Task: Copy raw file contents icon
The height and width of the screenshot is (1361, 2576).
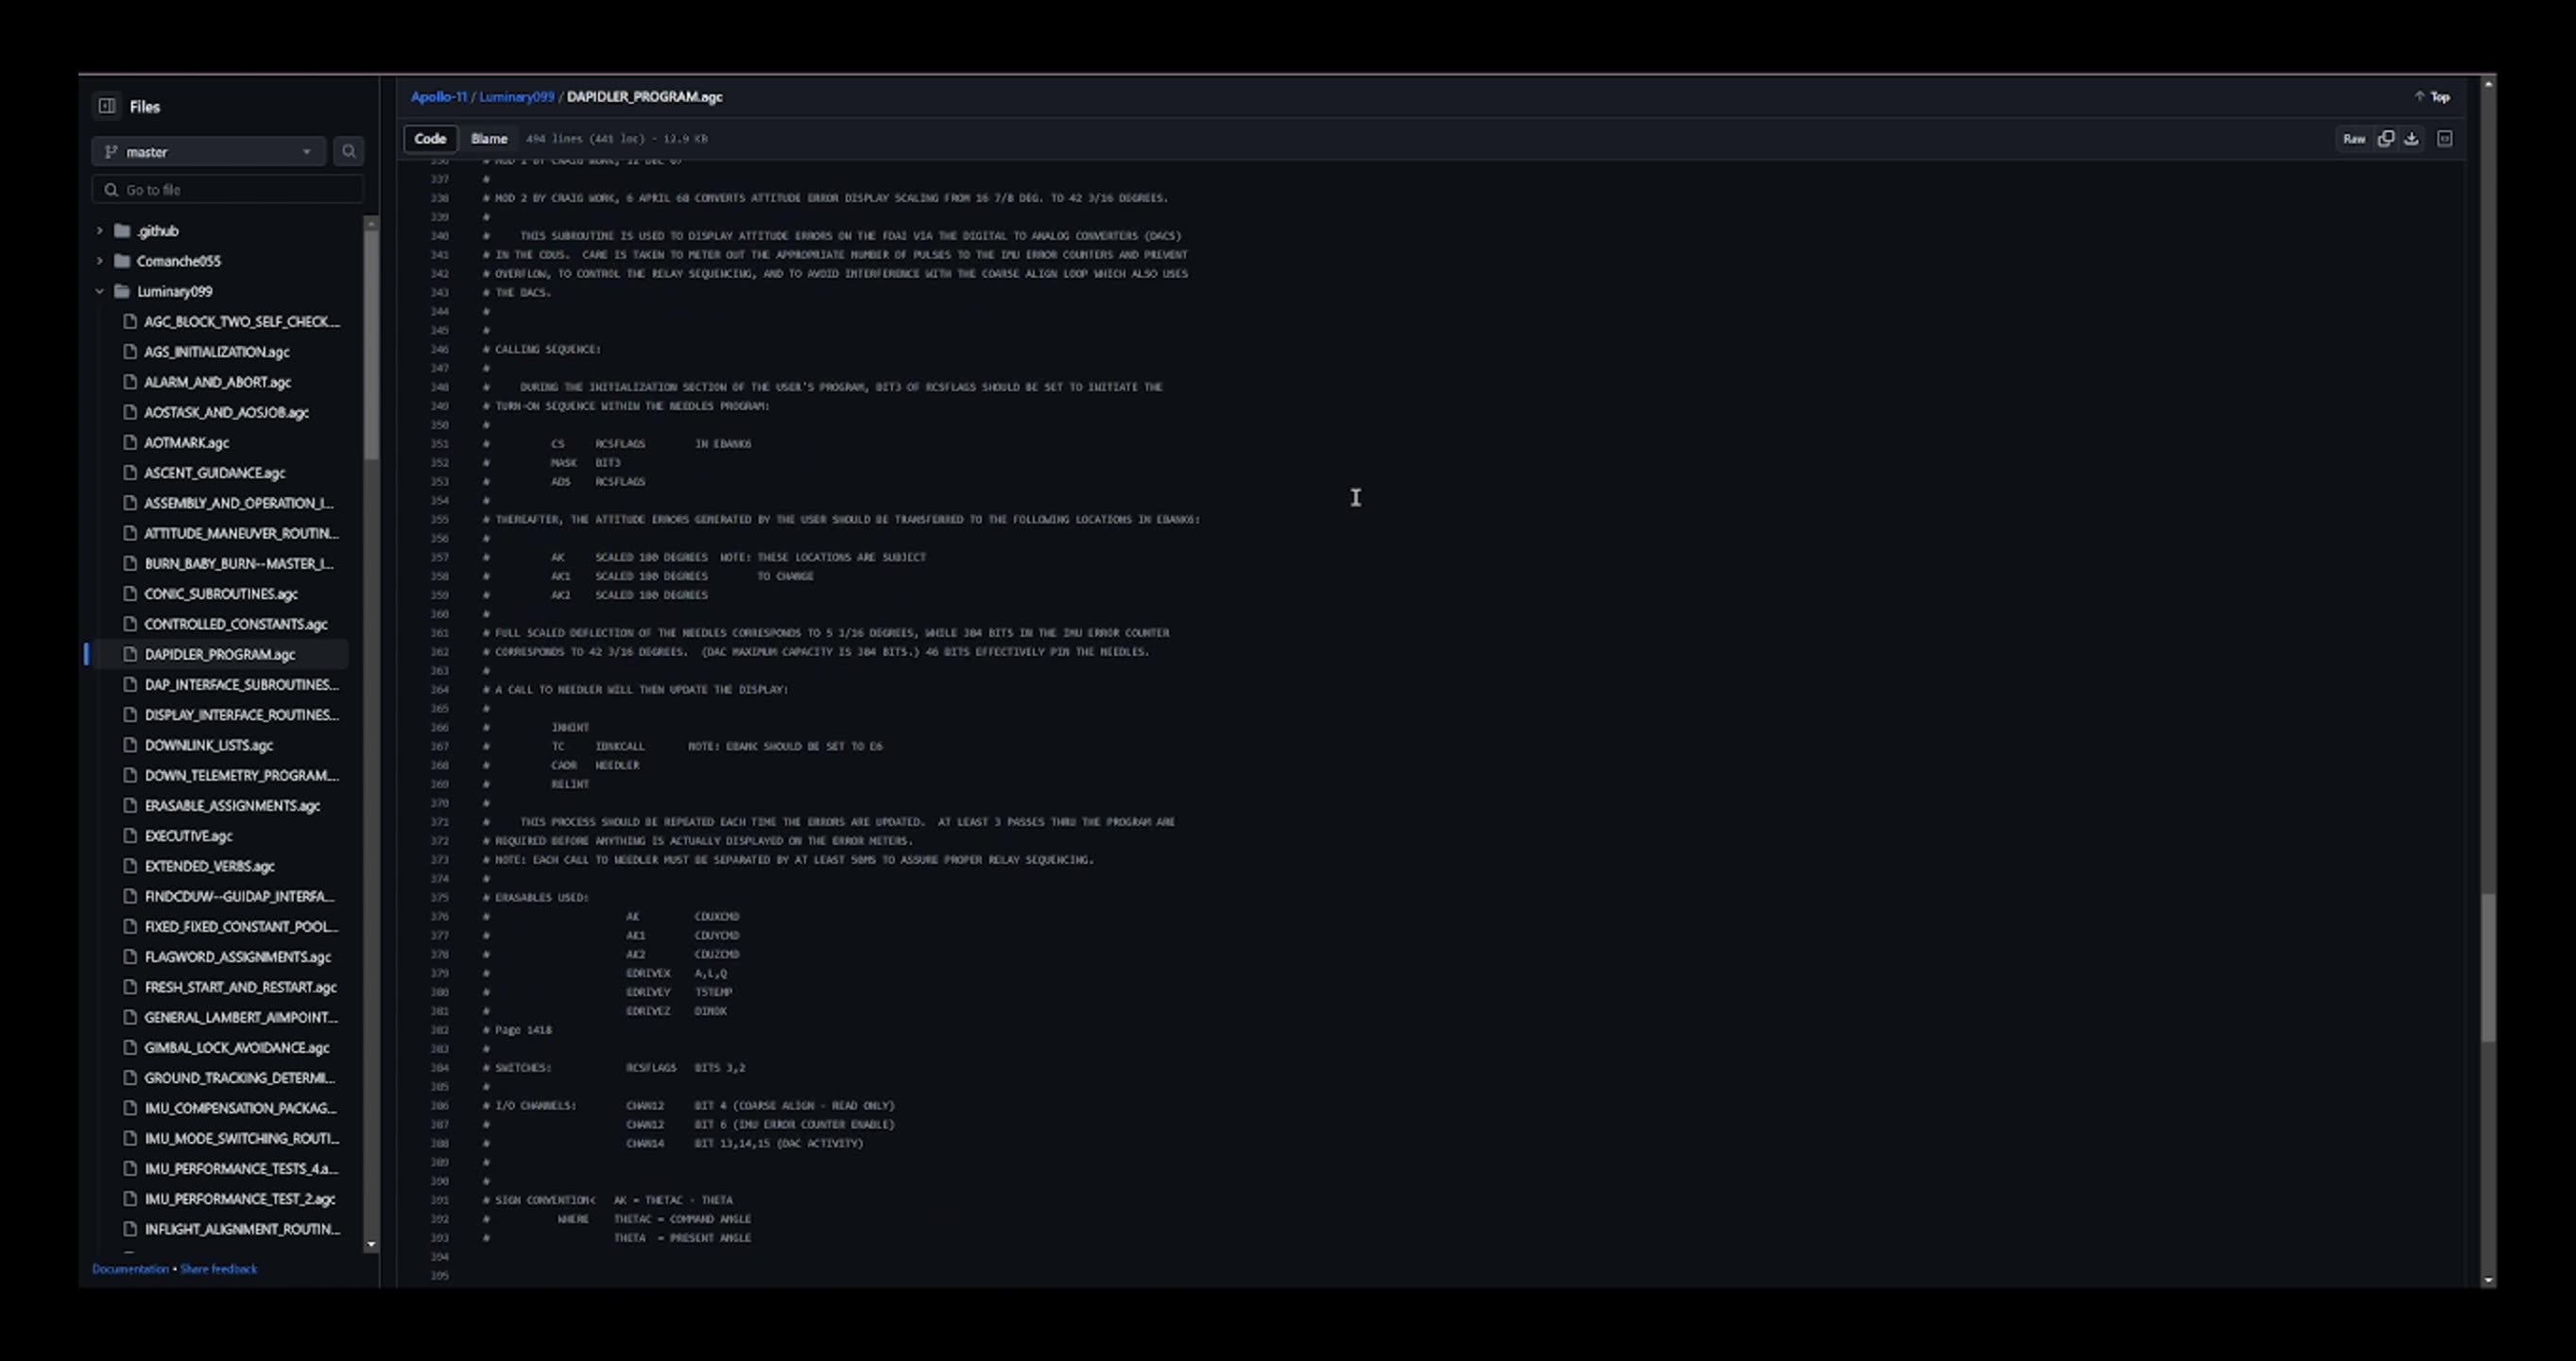Action: coord(2386,139)
